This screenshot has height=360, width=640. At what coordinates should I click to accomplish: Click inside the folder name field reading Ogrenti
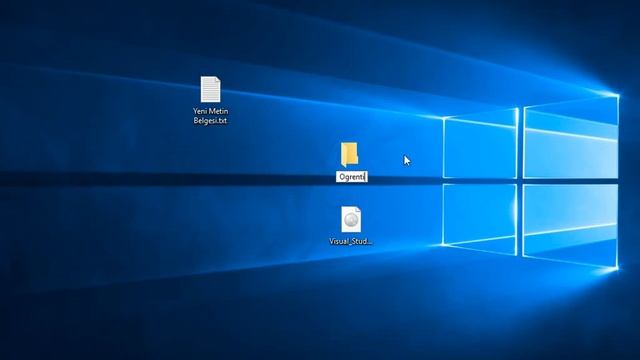pos(352,177)
